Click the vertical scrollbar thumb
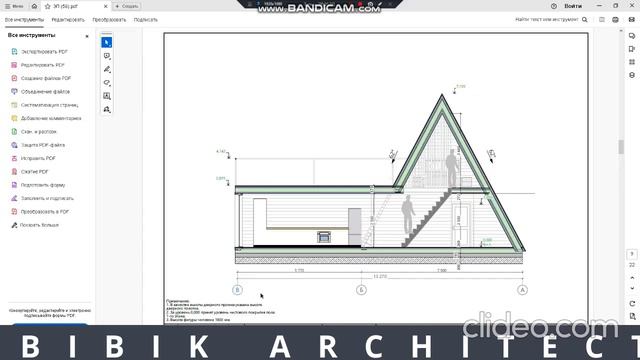The height and width of the screenshot is (360, 640). click(x=621, y=147)
